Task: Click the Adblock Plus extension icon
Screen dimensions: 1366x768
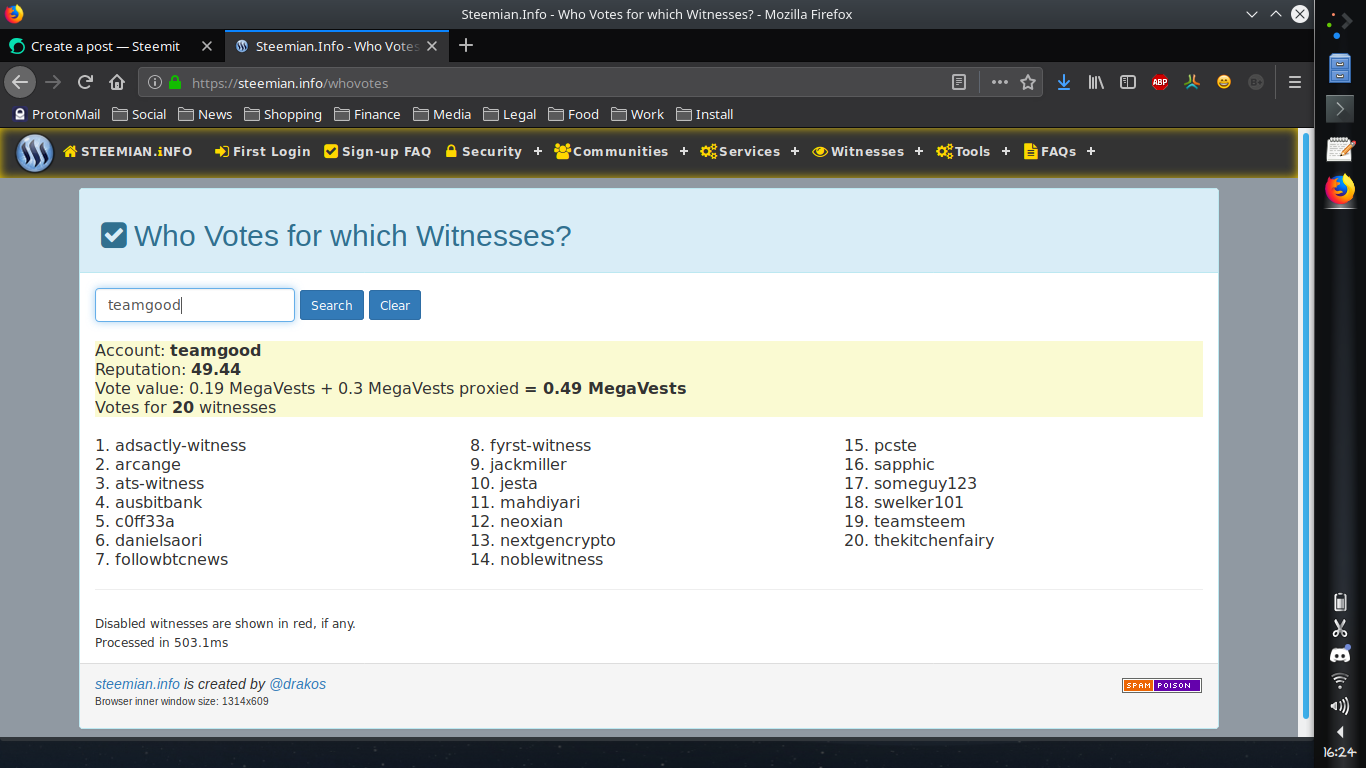Action: (1160, 83)
